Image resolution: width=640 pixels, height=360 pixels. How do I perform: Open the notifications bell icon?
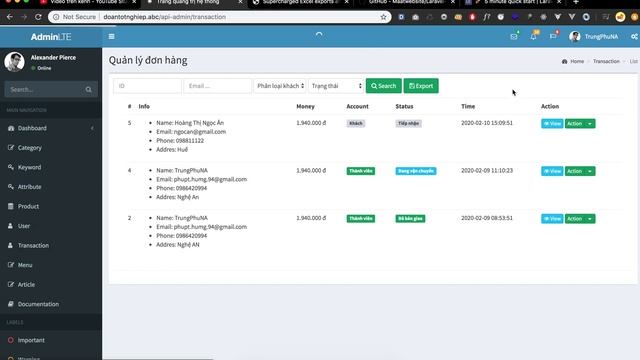(x=533, y=36)
